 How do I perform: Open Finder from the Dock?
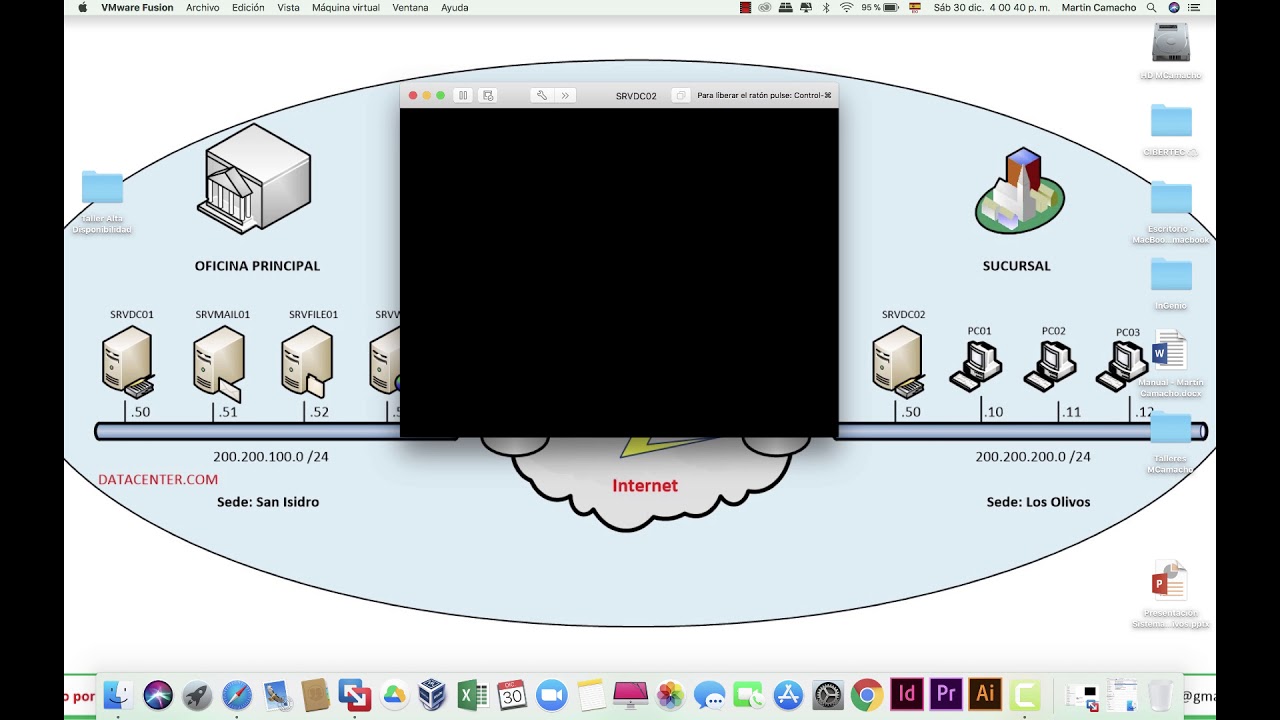(x=119, y=694)
